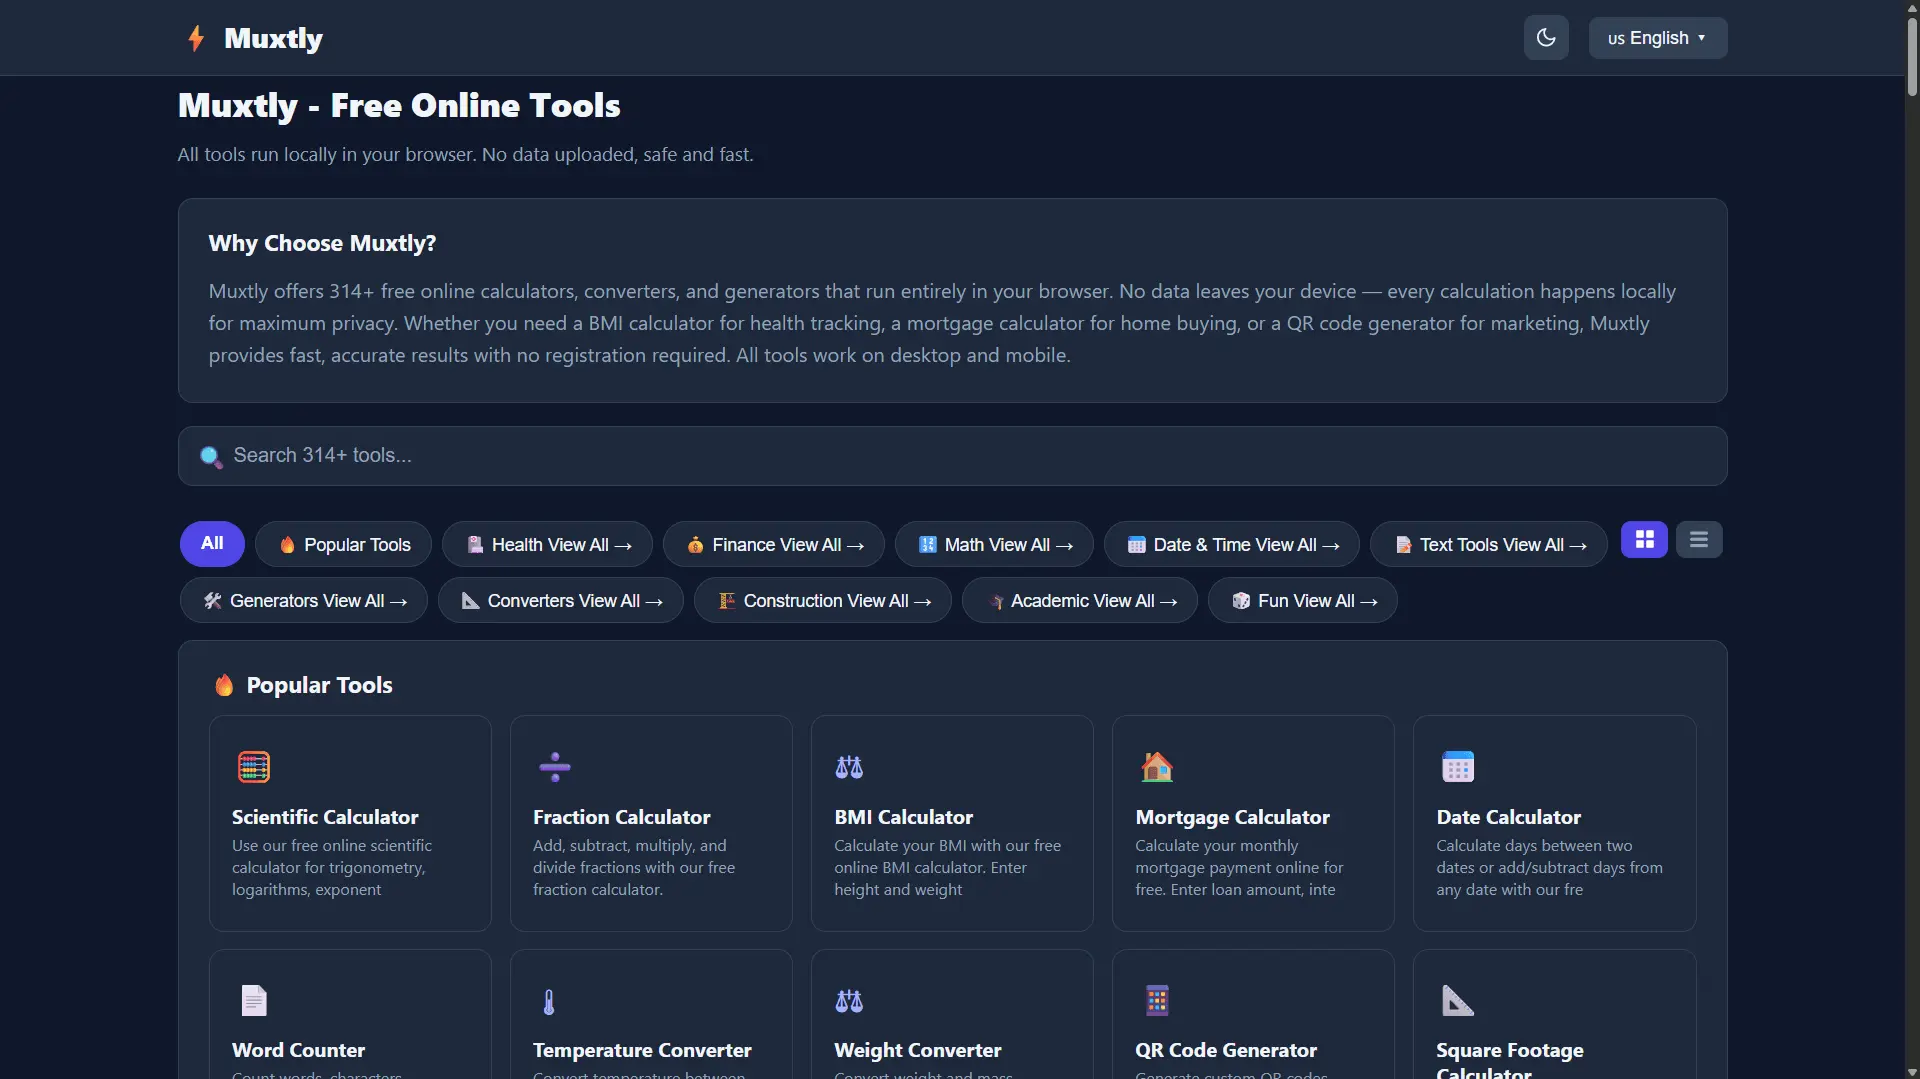Image resolution: width=1920 pixels, height=1079 pixels.
Task: Open Math View All category
Action: (995, 545)
